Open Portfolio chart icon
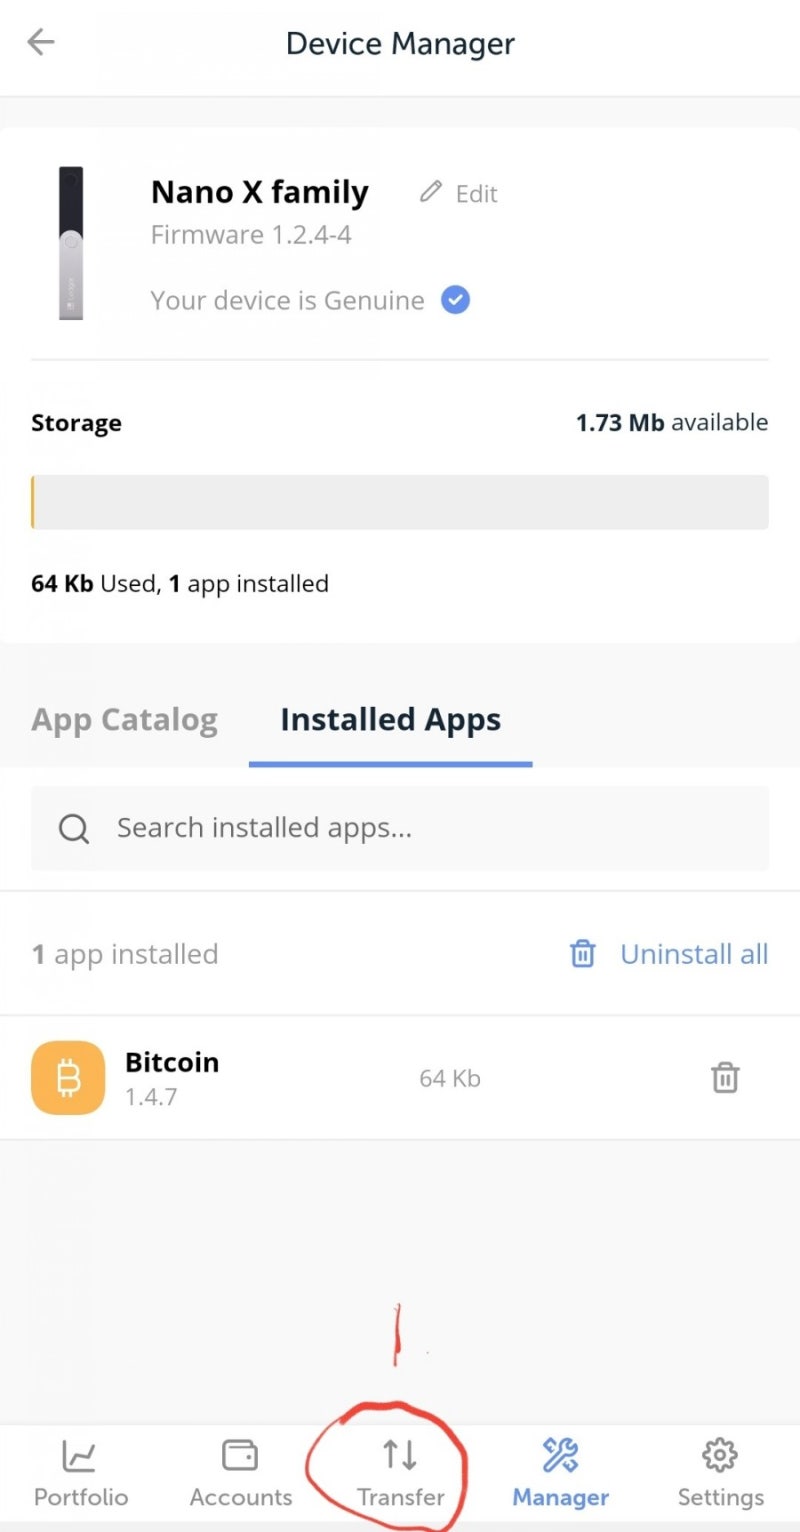The width and height of the screenshot is (800, 1532). coord(80,1456)
